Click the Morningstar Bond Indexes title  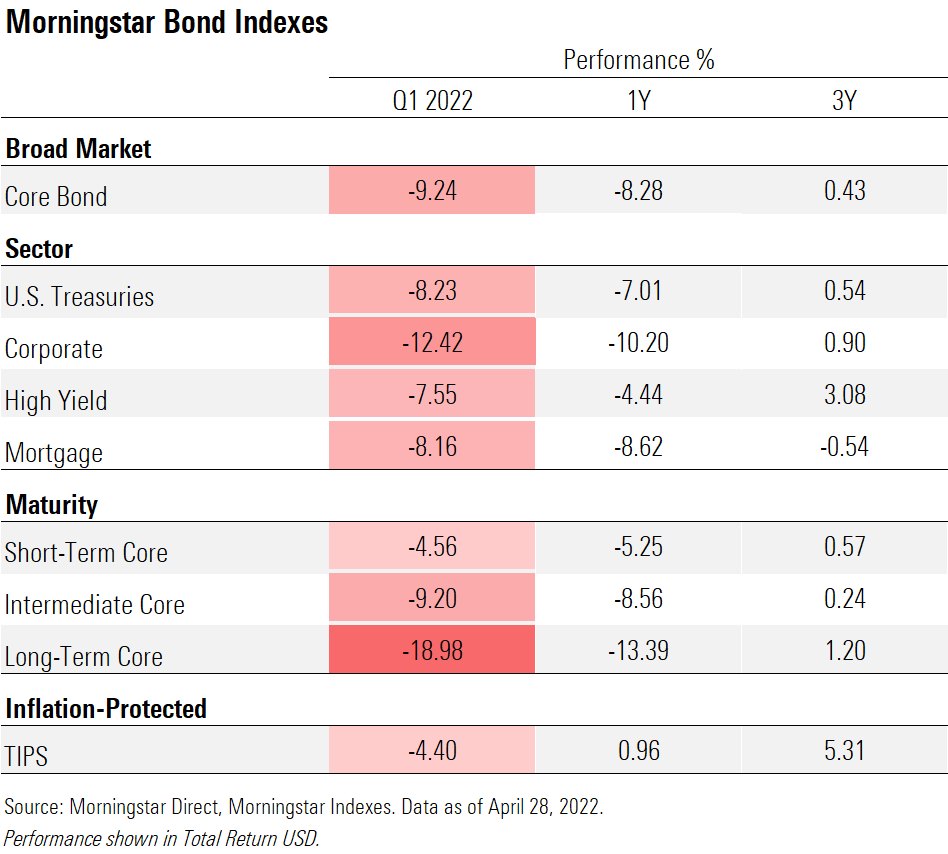(167, 22)
